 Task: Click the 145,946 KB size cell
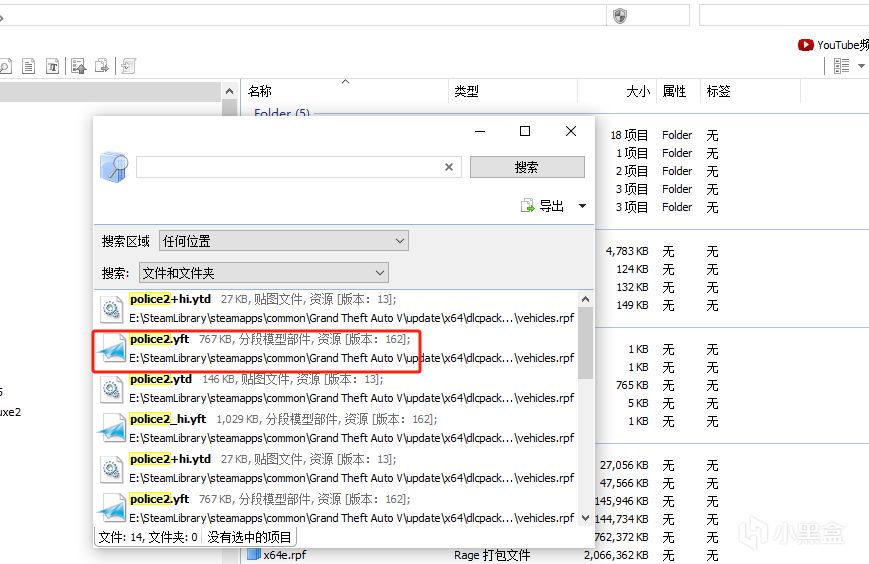[x=622, y=501]
